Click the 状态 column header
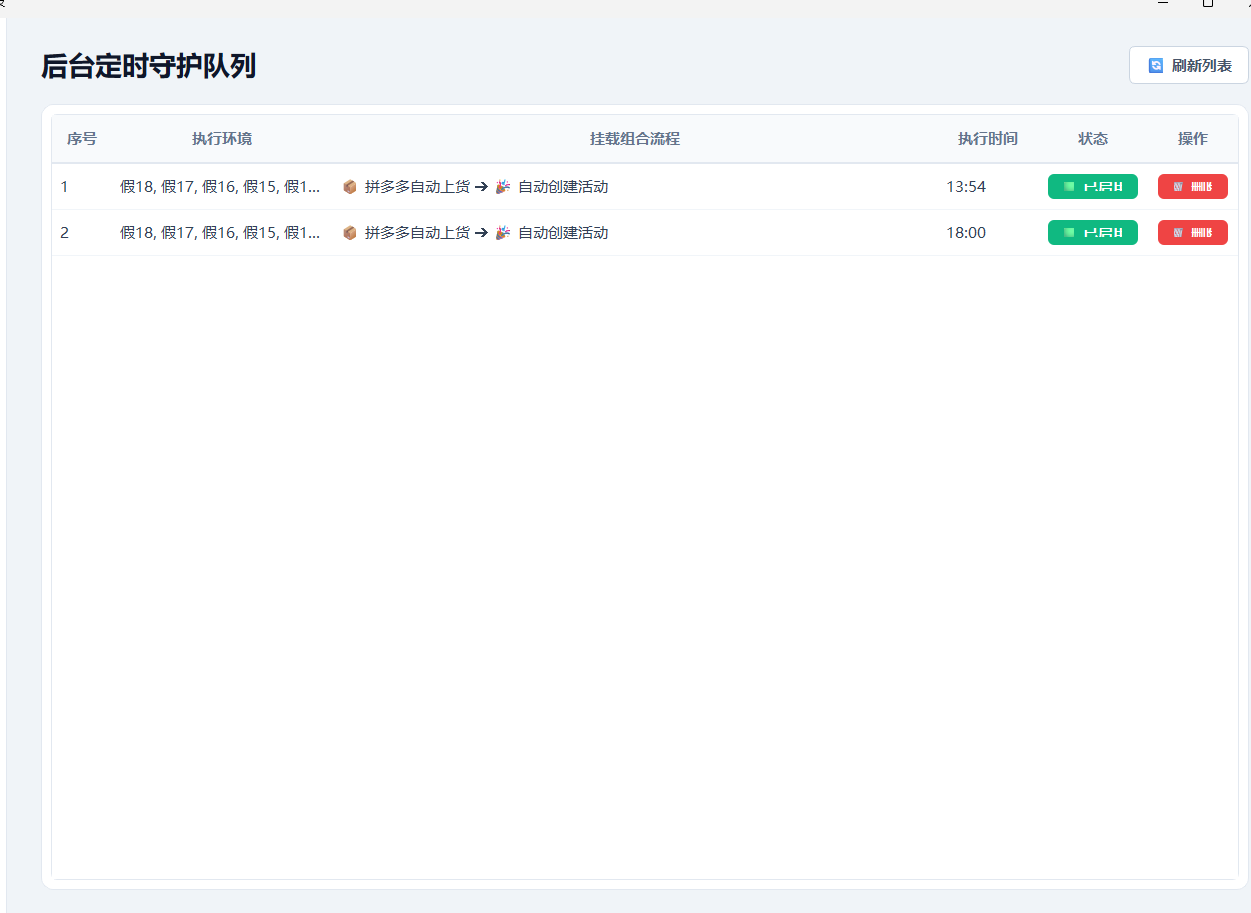The height and width of the screenshot is (913, 1251). (x=1093, y=139)
